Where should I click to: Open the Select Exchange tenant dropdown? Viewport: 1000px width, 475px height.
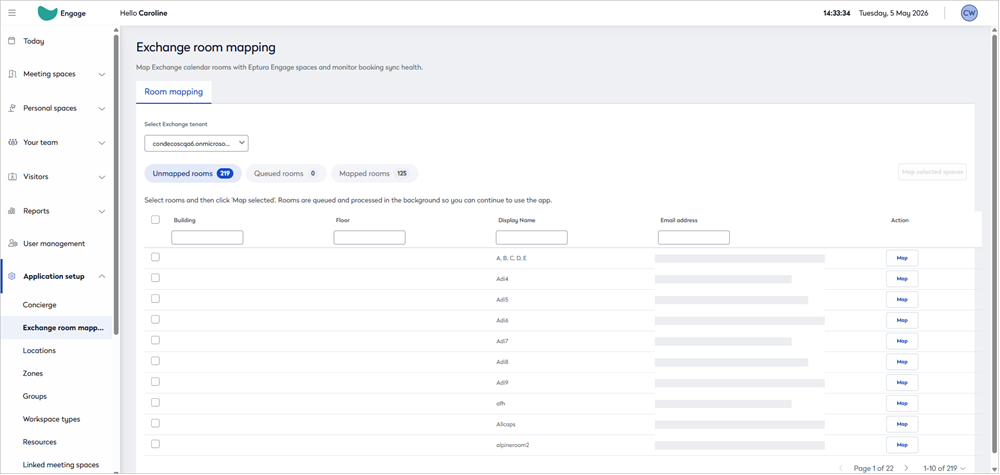click(196, 143)
